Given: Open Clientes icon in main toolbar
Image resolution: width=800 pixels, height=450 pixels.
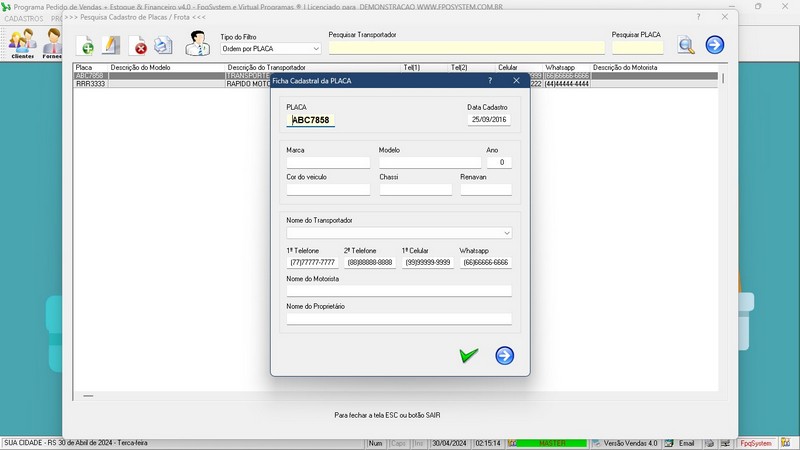Looking at the screenshot, I should coord(22,43).
